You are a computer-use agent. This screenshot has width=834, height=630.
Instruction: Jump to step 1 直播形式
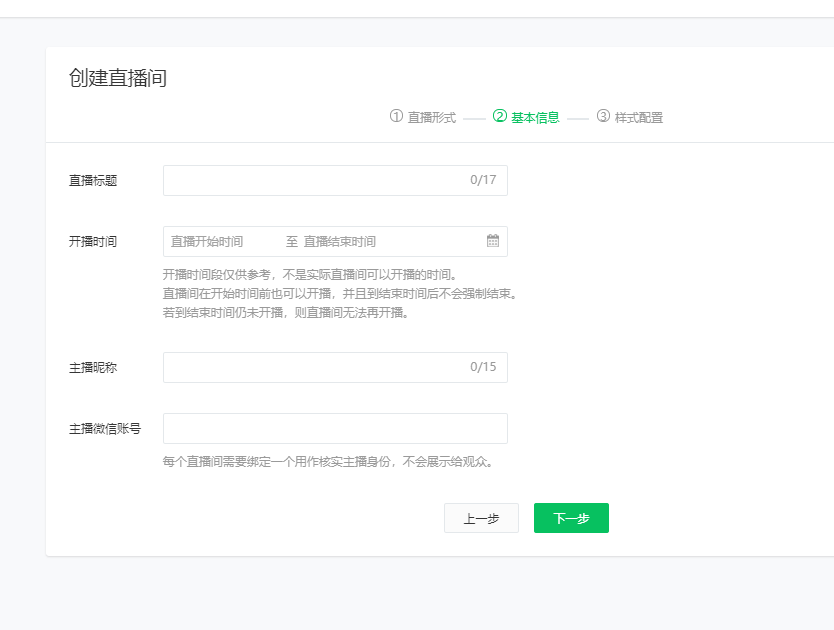[x=423, y=117]
